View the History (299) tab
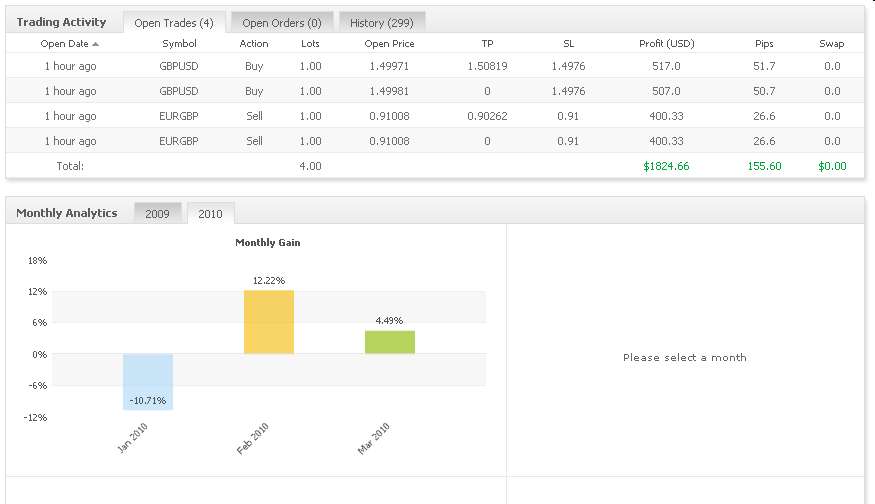The width and height of the screenshot is (875, 504). coord(382,22)
